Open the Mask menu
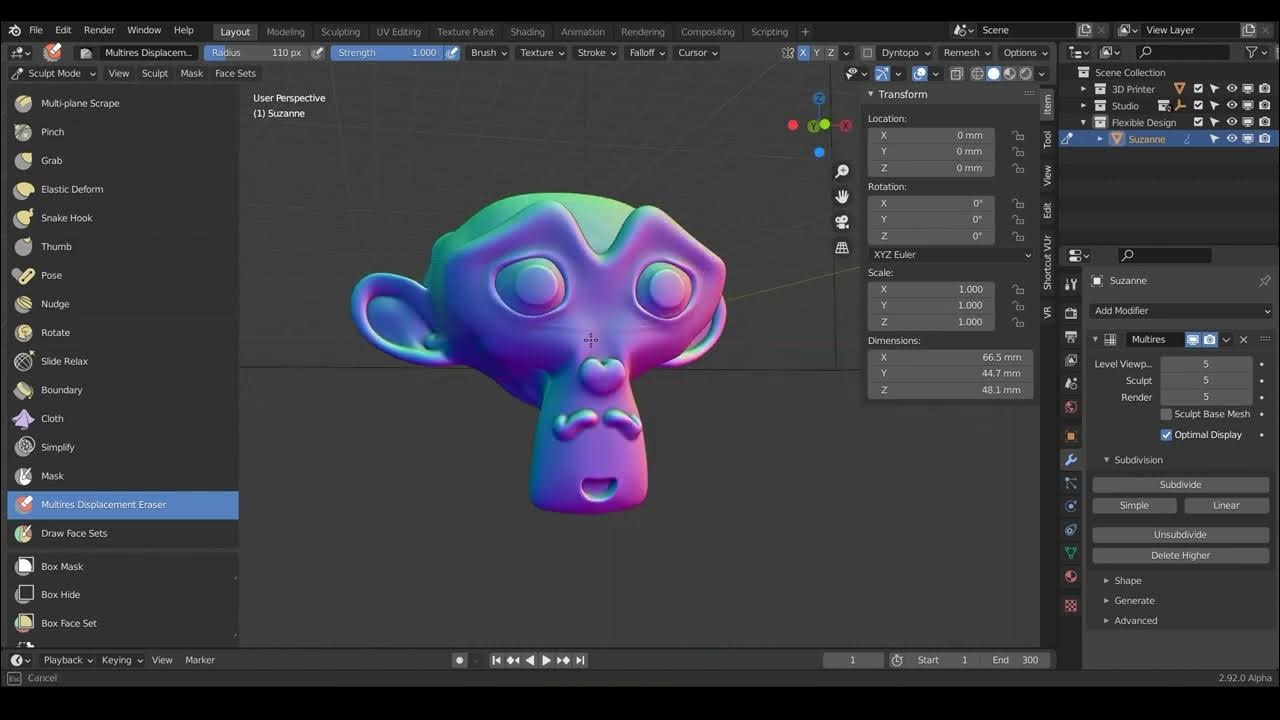Screen dimensions: 1280x720 point(191,73)
